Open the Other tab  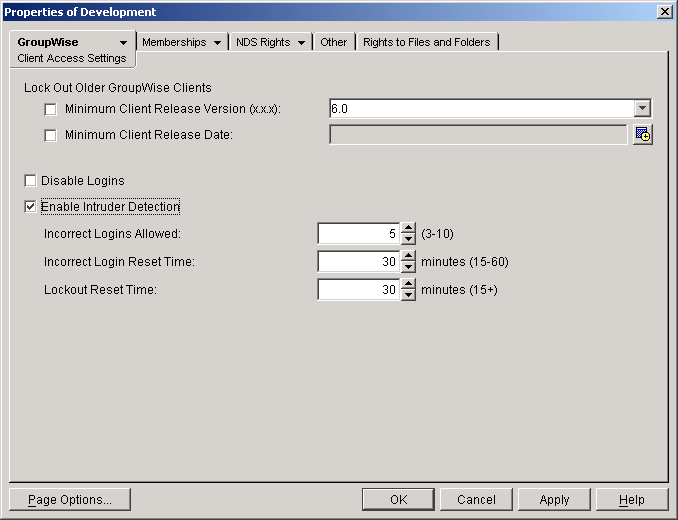333,42
